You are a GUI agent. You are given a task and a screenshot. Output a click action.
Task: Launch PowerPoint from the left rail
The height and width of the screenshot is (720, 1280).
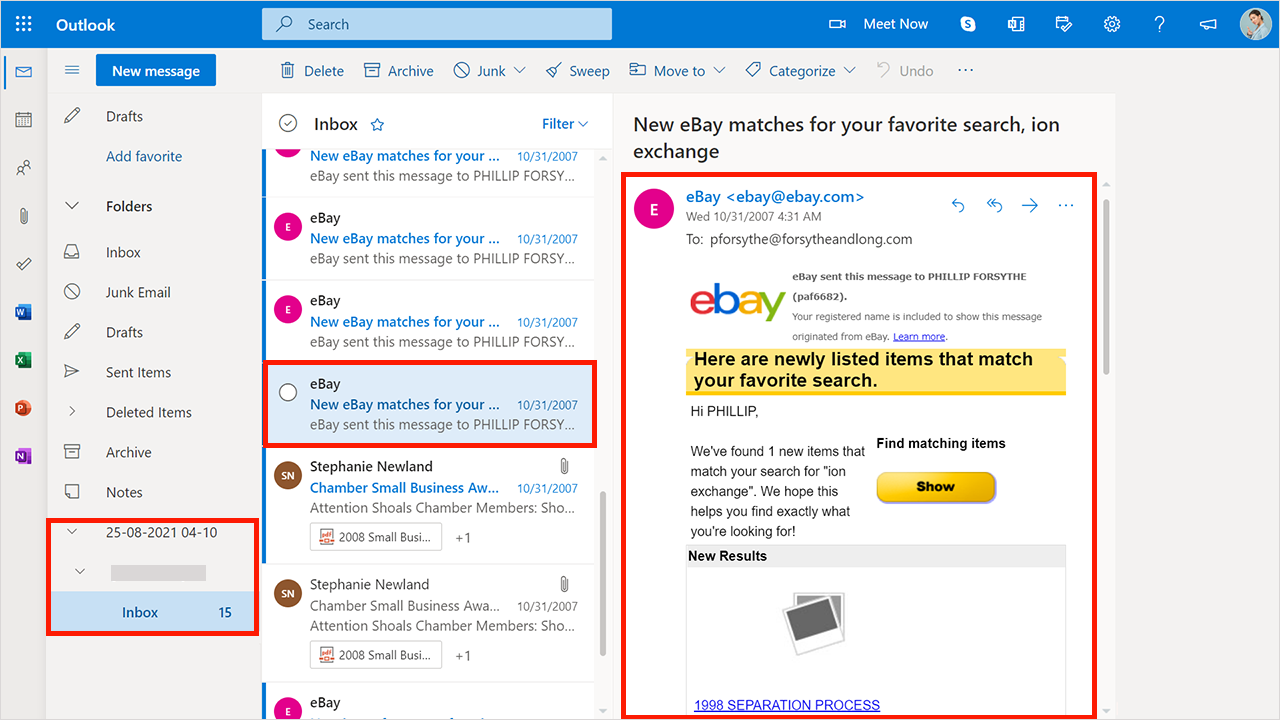24,408
